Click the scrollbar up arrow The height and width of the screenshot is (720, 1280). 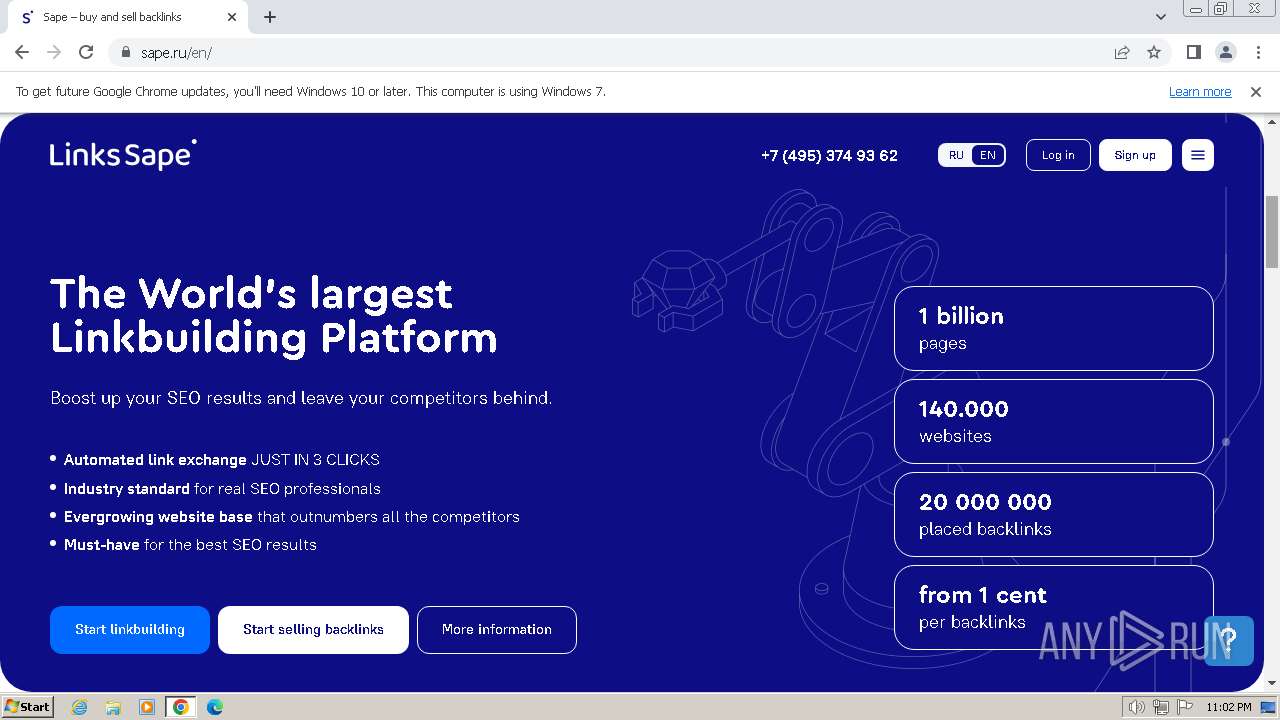click(1272, 121)
